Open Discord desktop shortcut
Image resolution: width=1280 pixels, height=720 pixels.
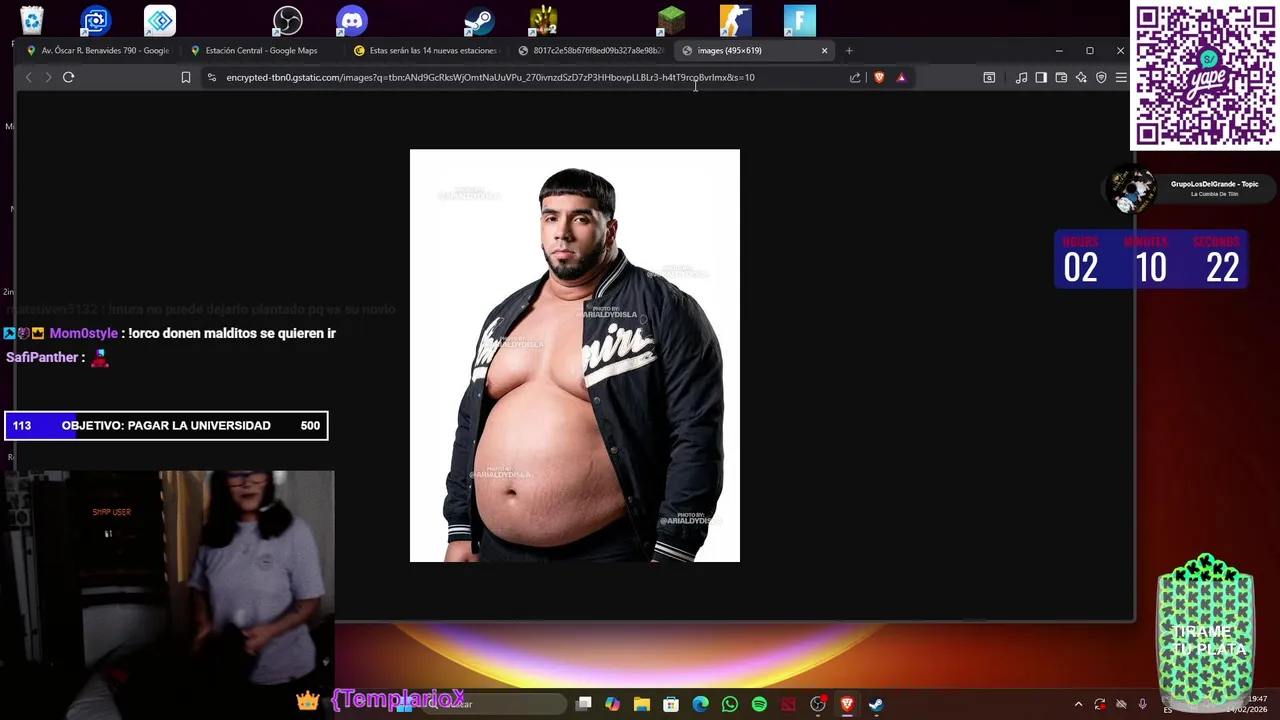(x=352, y=20)
